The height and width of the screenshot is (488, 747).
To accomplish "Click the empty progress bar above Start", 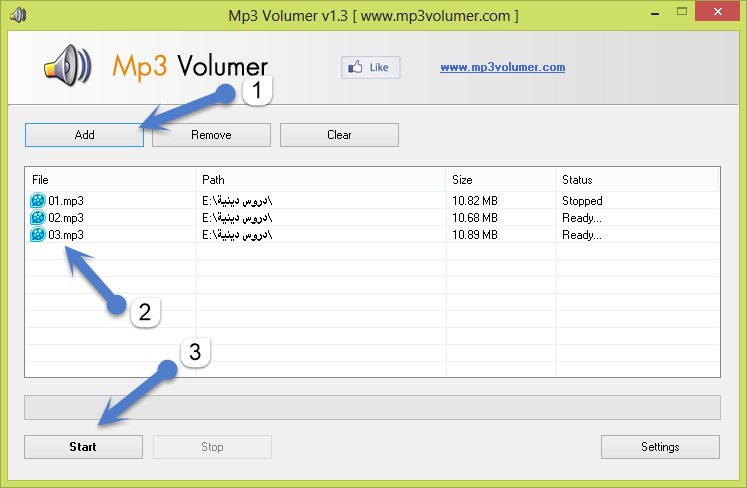I will 372,407.
